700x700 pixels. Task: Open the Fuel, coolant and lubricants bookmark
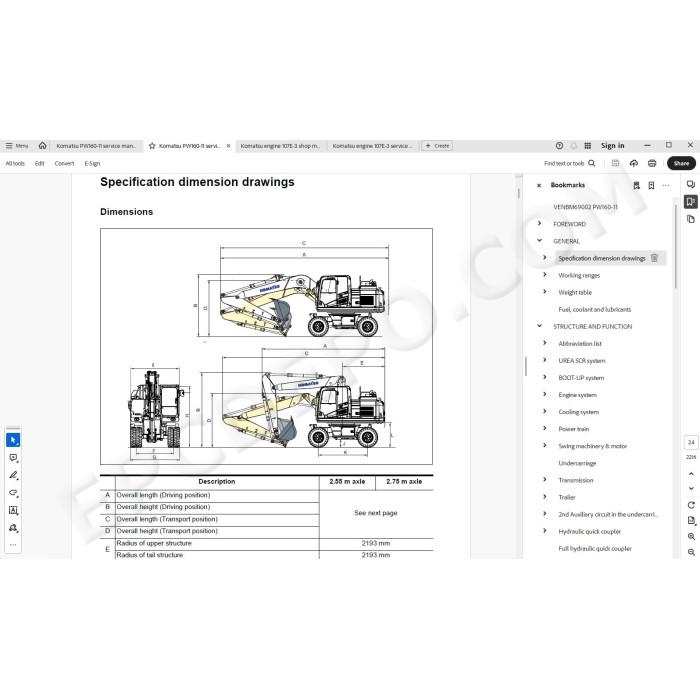tap(595, 309)
